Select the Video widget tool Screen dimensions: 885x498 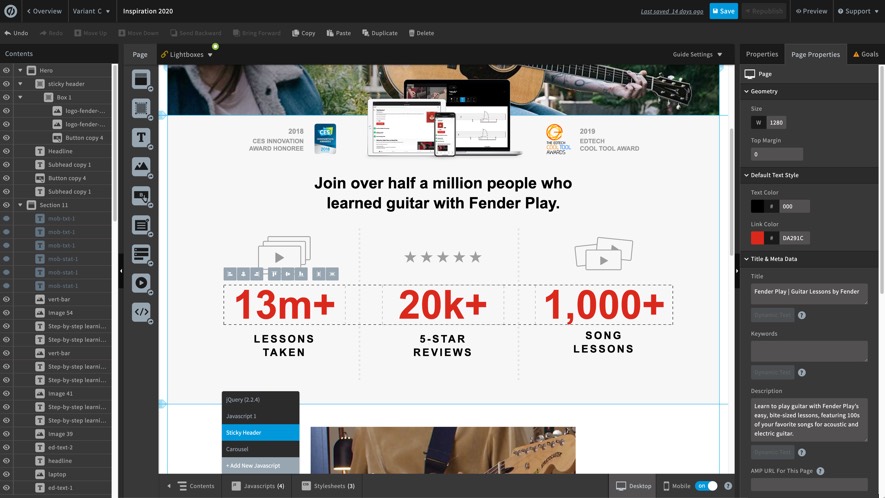(x=141, y=283)
